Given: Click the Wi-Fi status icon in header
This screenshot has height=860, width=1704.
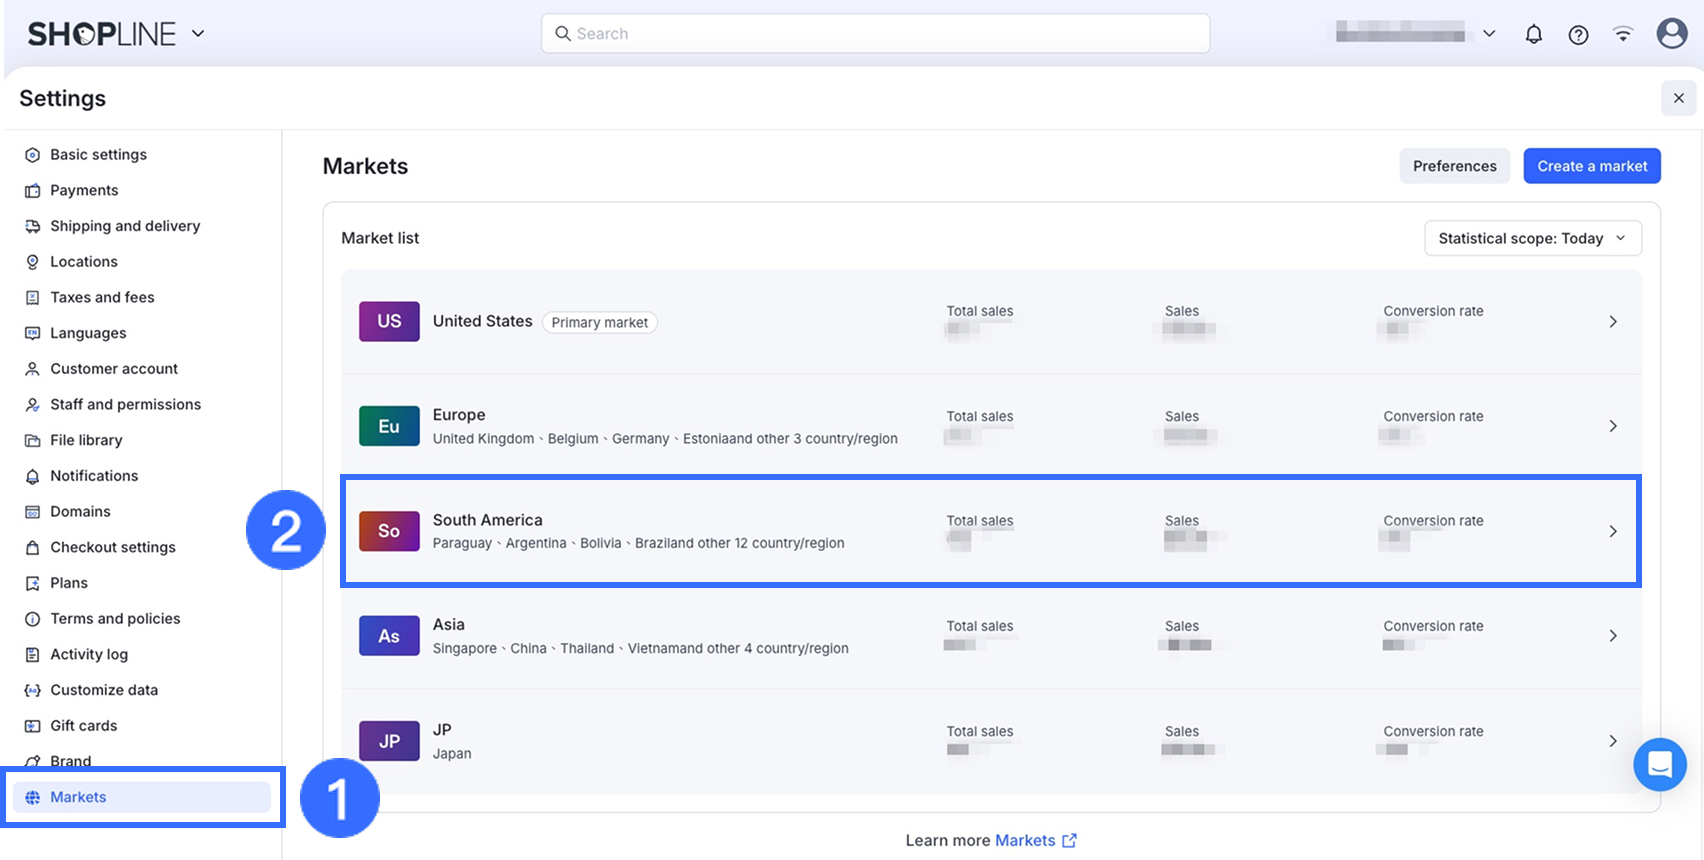Looking at the screenshot, I should pos(1623,34).
